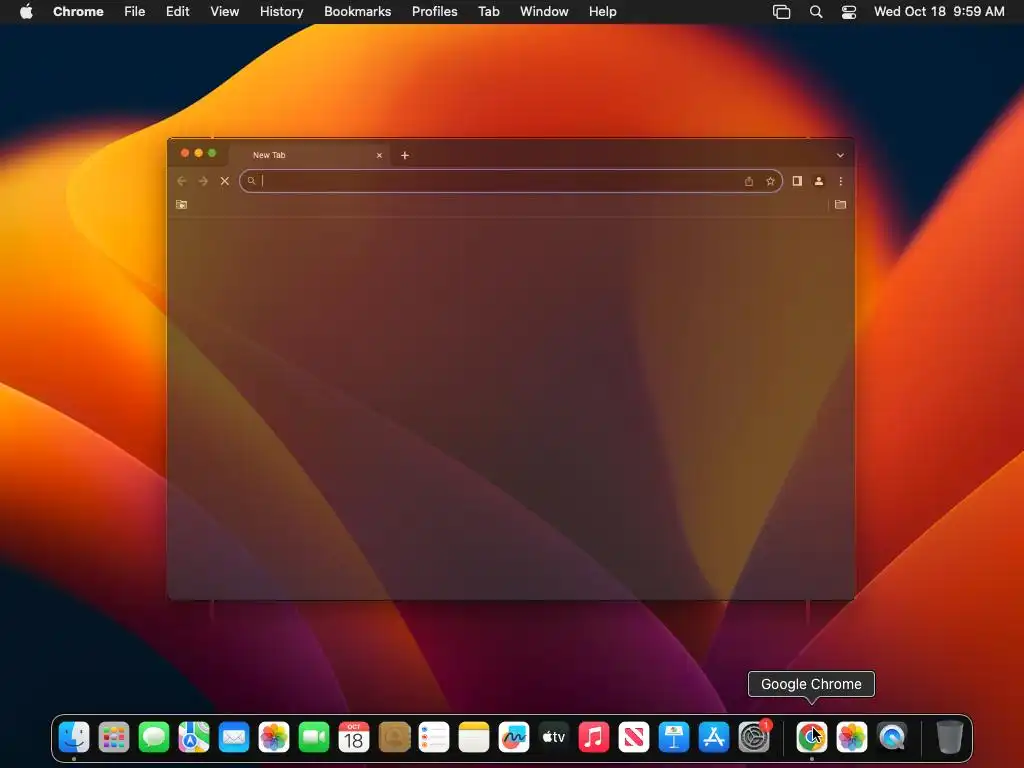Open the Chrome profile avatar menu
1024x768 pixels.
click(818, 181)
